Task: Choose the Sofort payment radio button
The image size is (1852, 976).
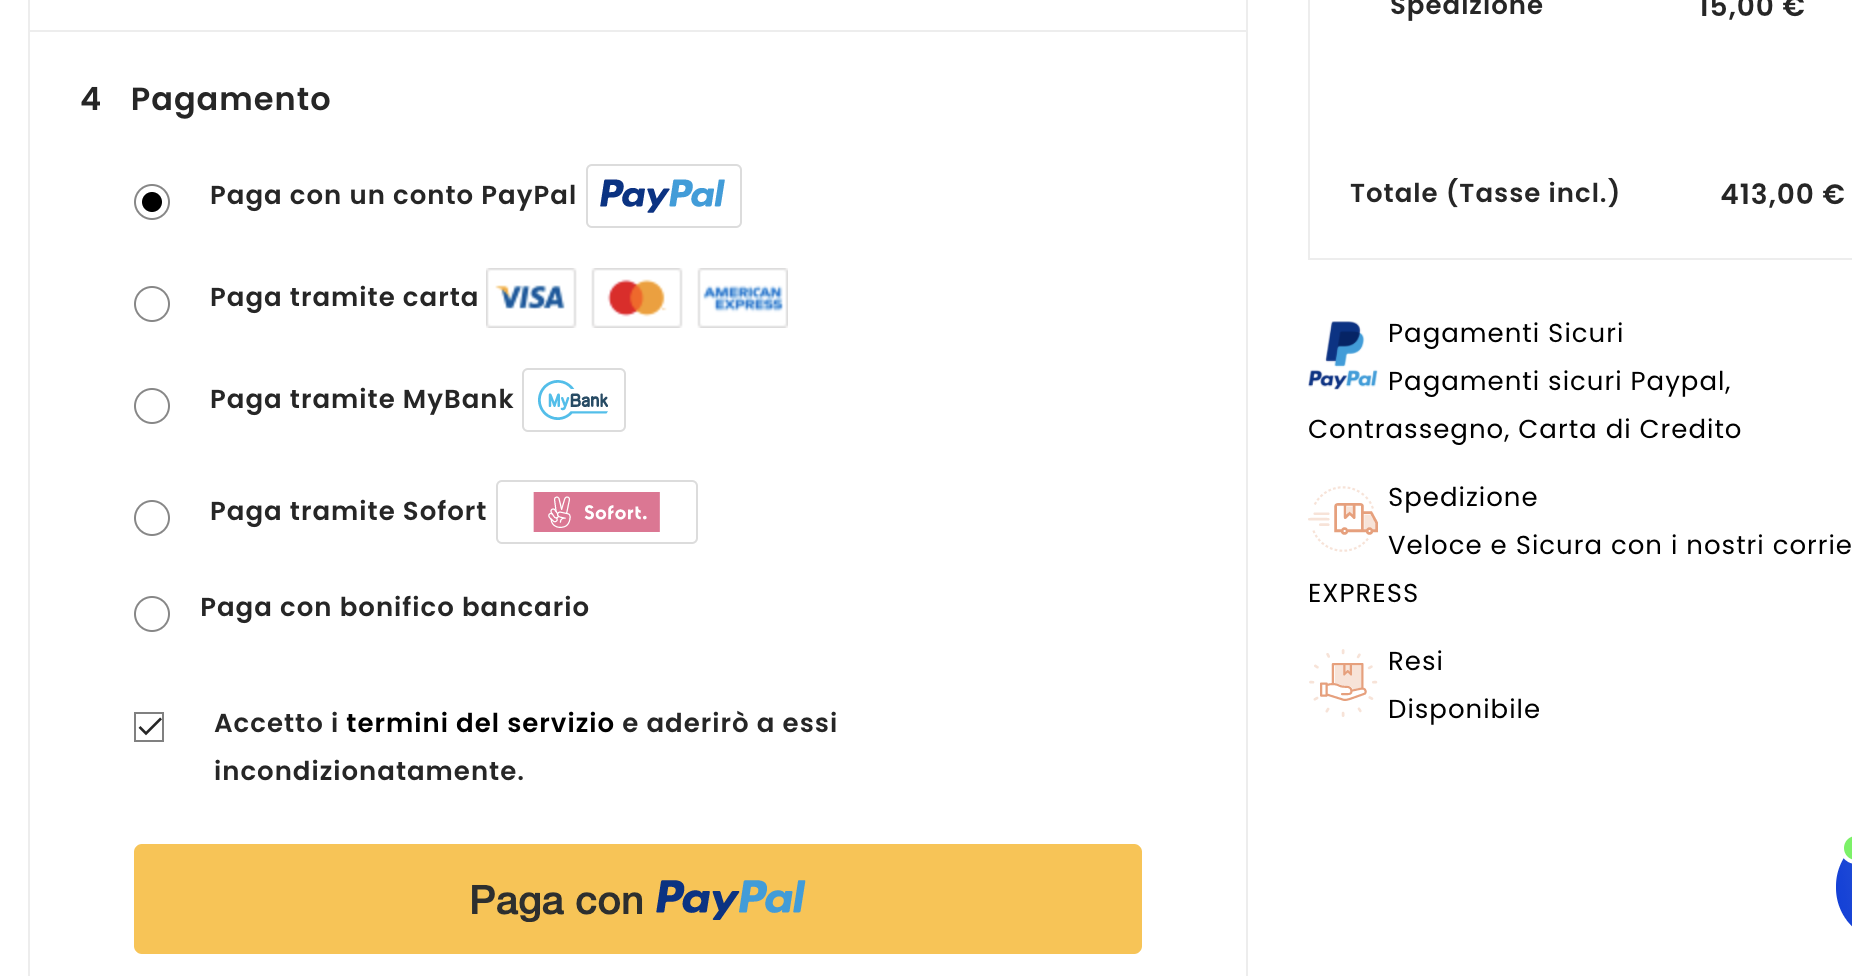Action: (x=152, y=518)
